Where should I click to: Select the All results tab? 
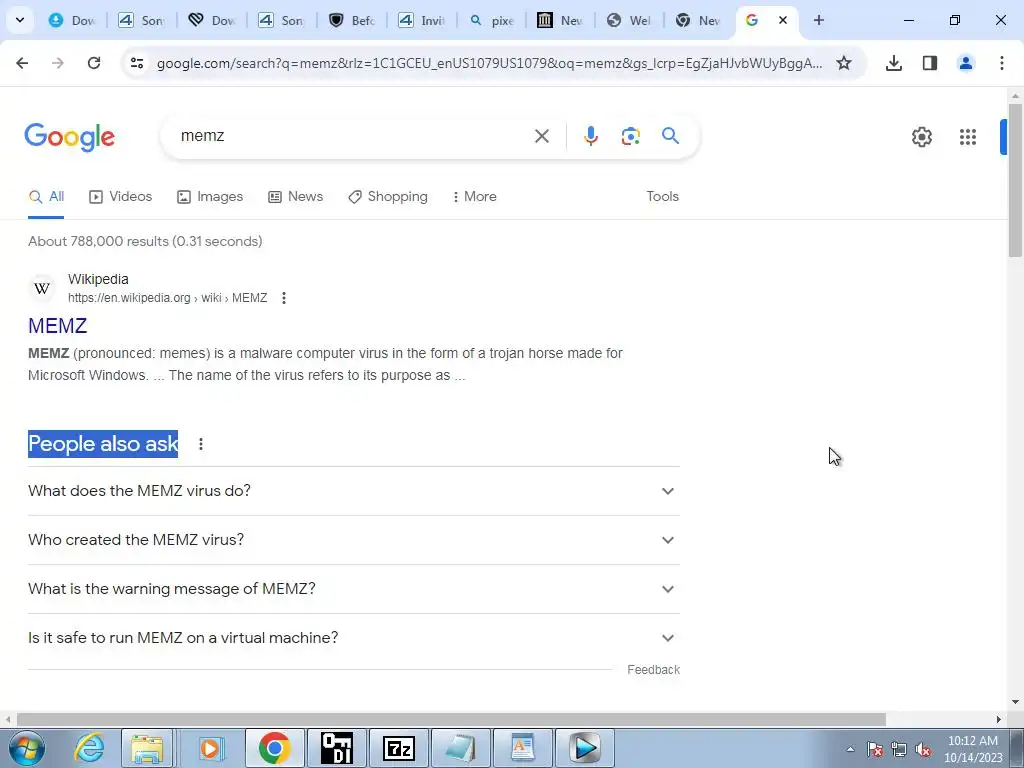coord(46,197)
